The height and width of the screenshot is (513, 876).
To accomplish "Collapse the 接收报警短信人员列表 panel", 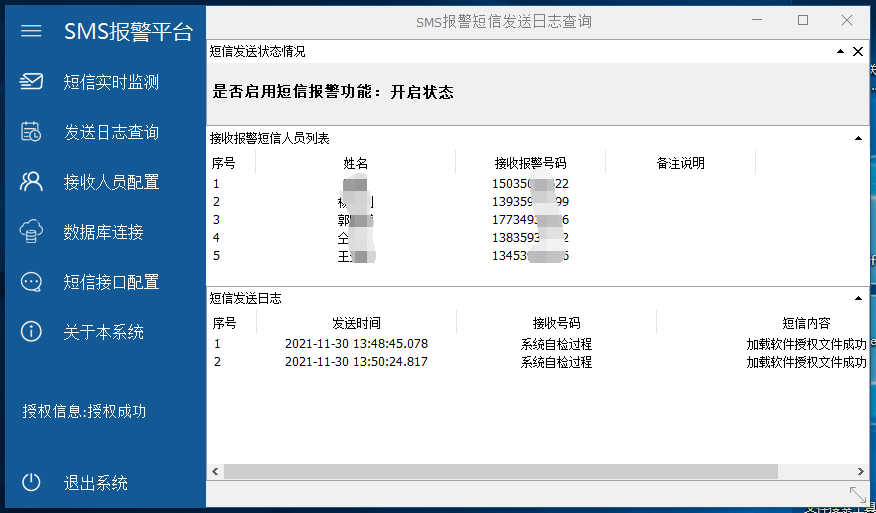I will coord(857,138).
